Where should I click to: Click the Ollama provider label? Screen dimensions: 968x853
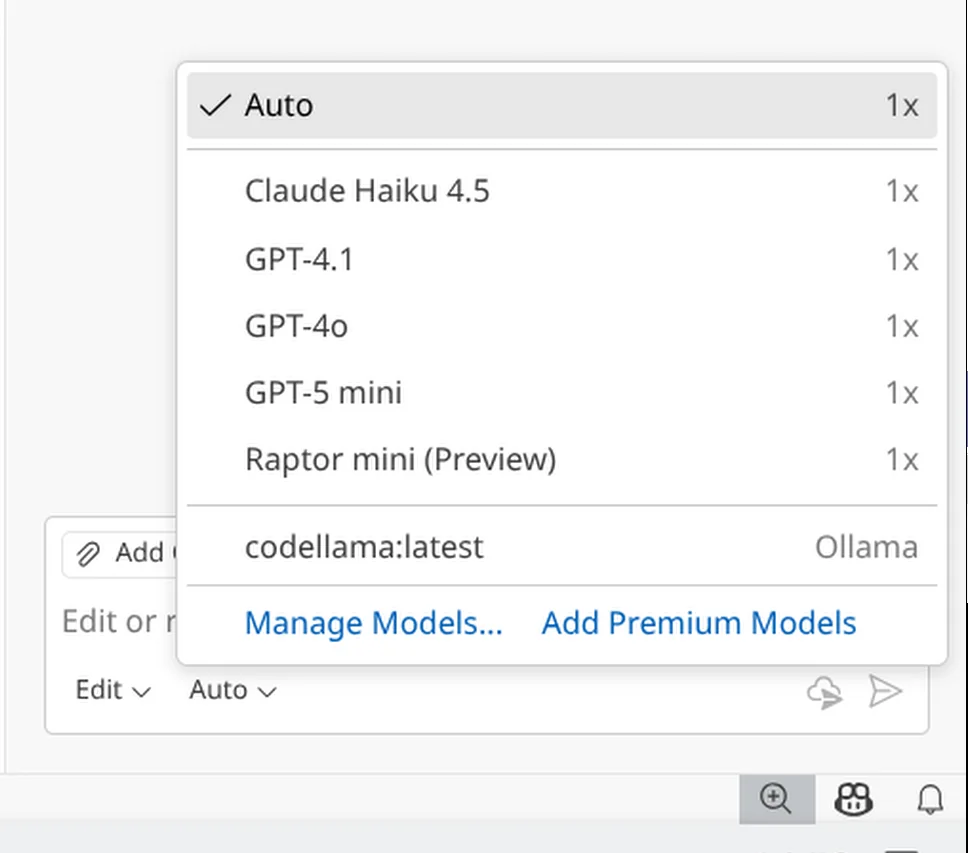click(x=865, y=547)
